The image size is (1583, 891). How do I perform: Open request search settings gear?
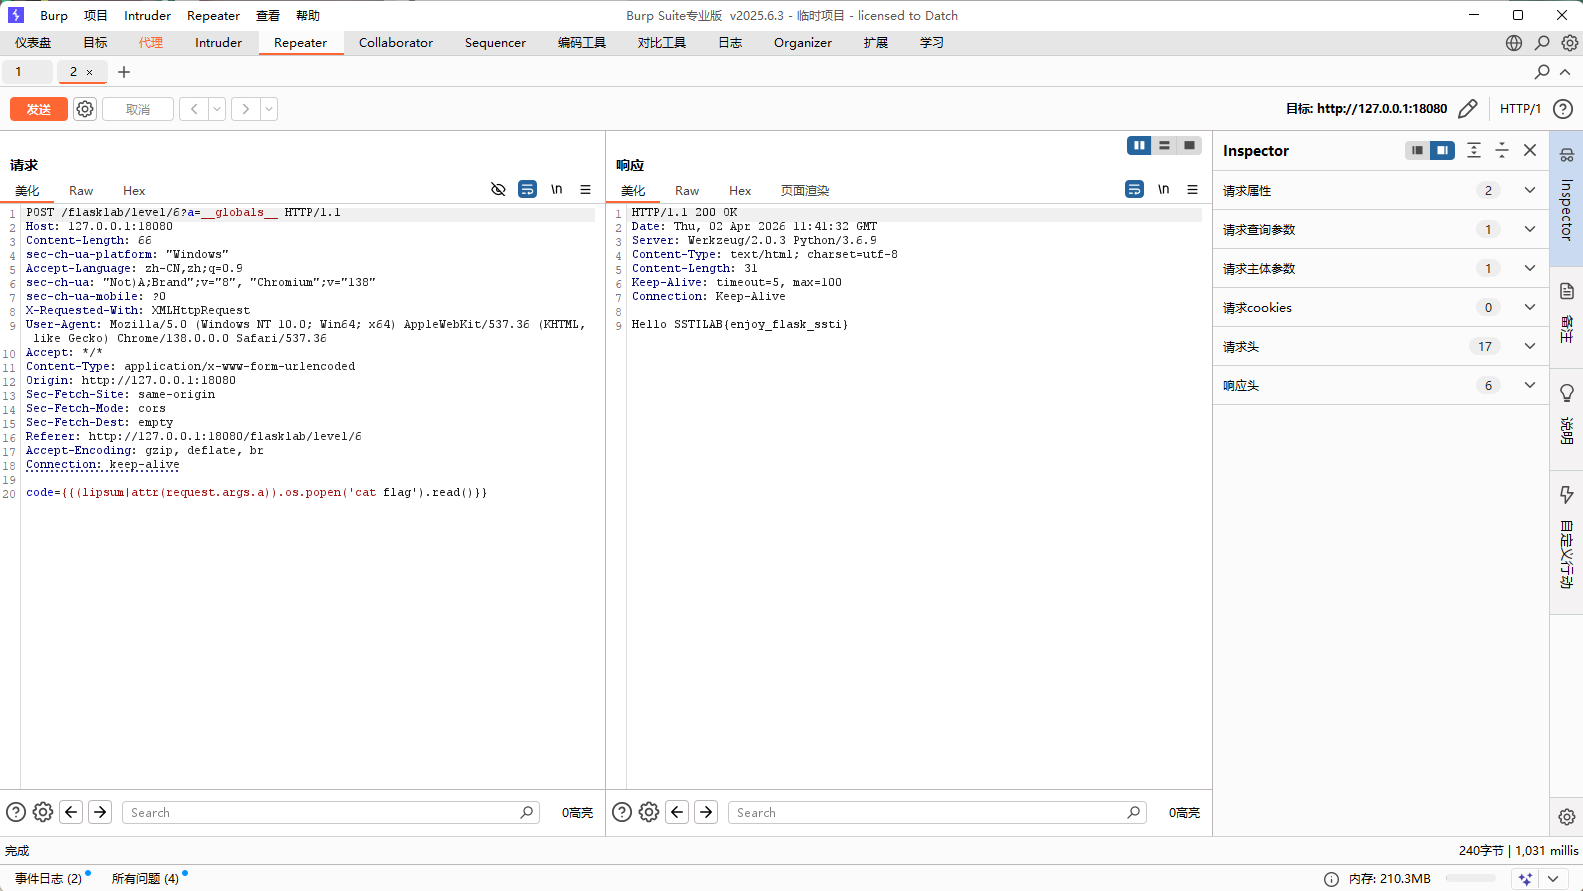[x=43, y=812]
